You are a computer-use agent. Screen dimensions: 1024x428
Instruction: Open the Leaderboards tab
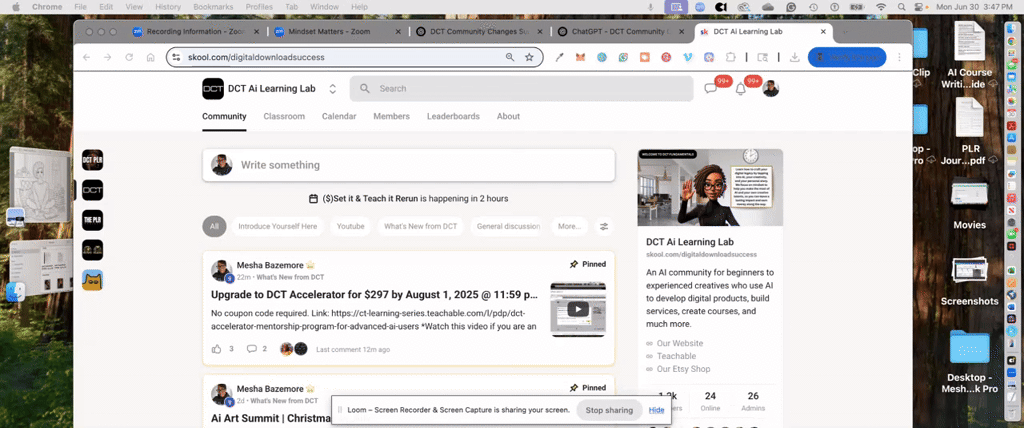pyautogui.click(x=453, y=116)
